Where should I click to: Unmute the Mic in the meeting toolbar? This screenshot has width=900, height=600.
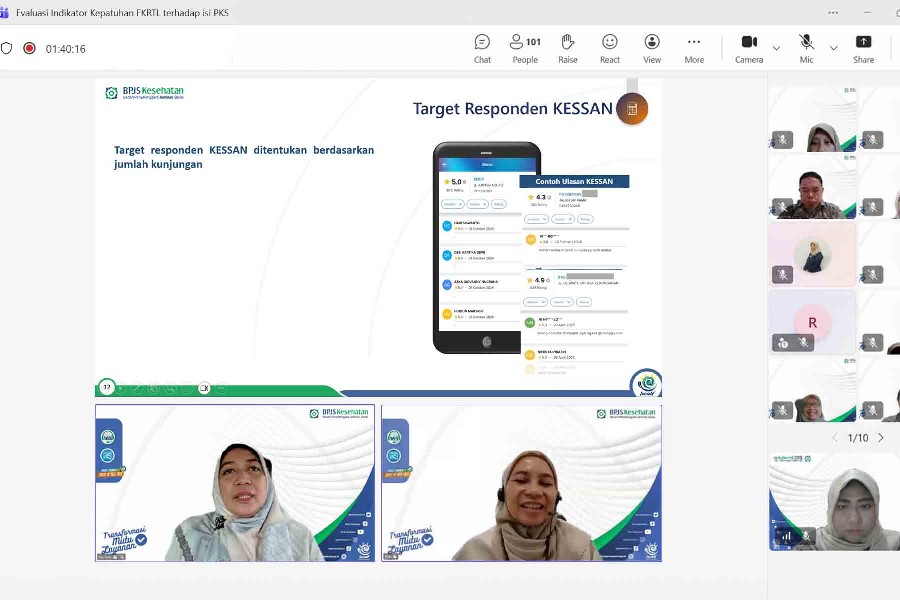[806, 49]
